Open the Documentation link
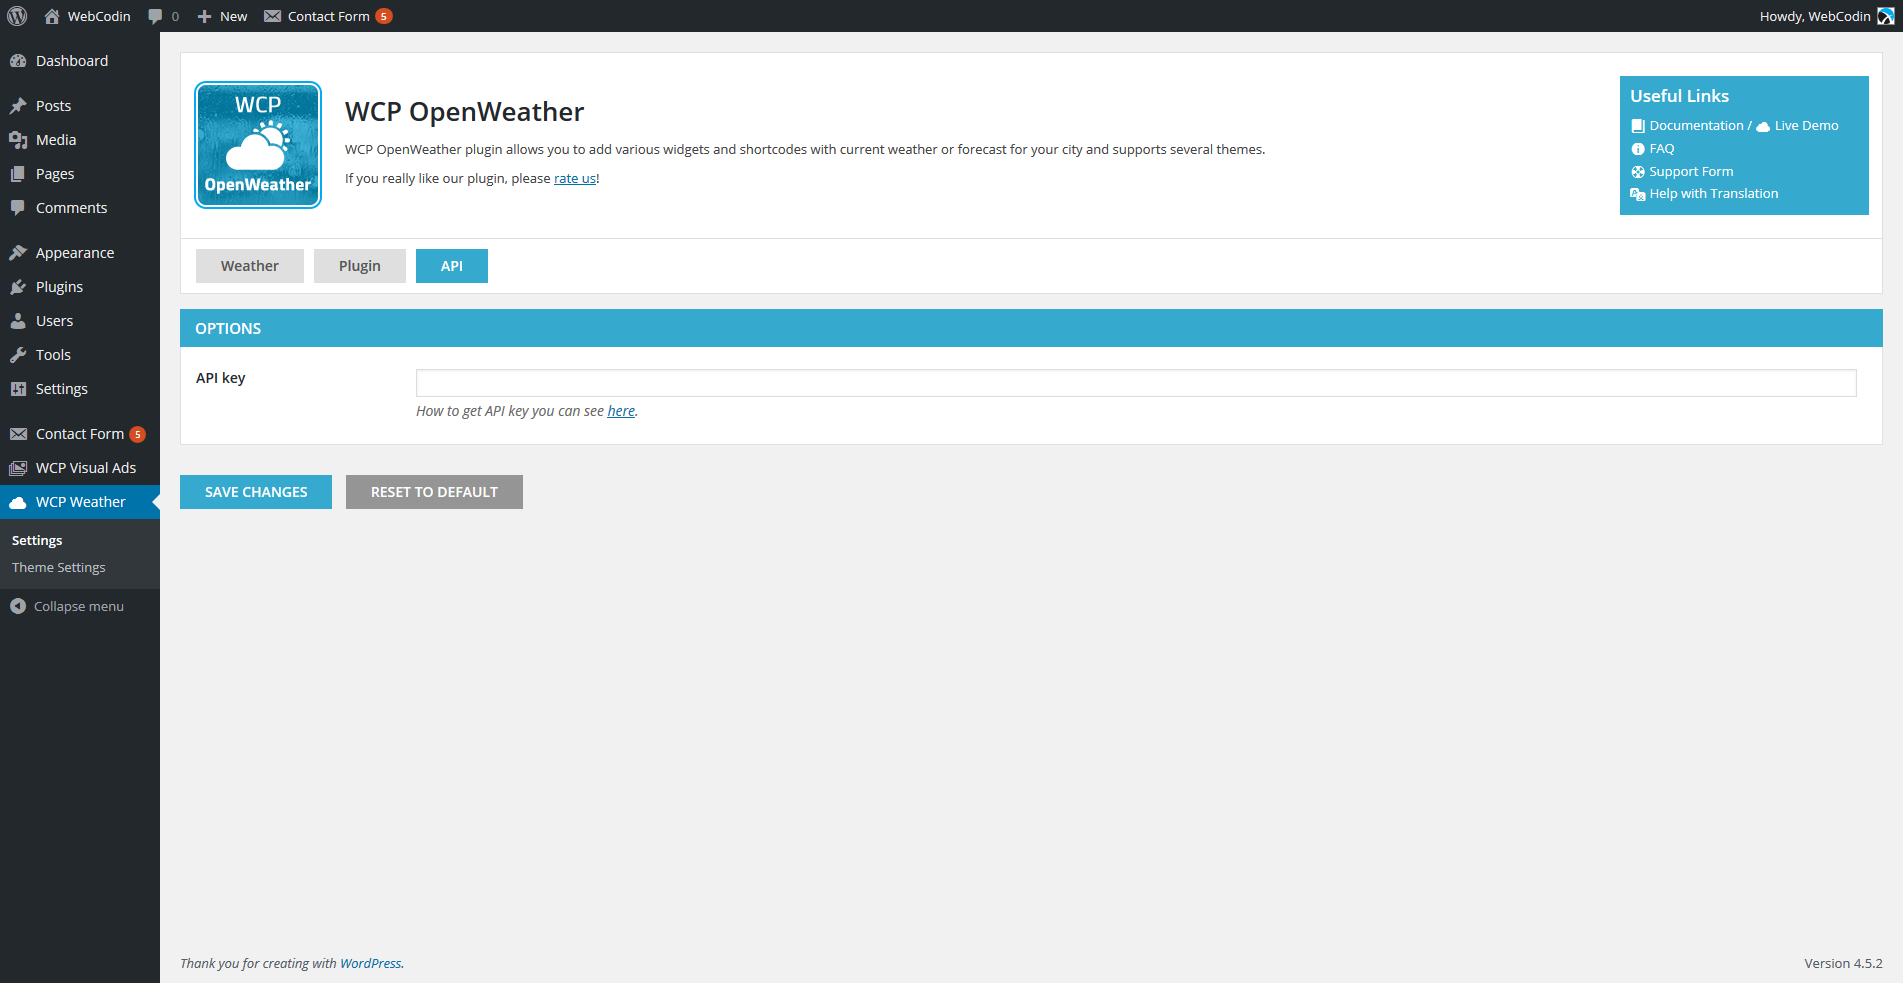This screenshot has height=983, width=1903. (1696, 126)
